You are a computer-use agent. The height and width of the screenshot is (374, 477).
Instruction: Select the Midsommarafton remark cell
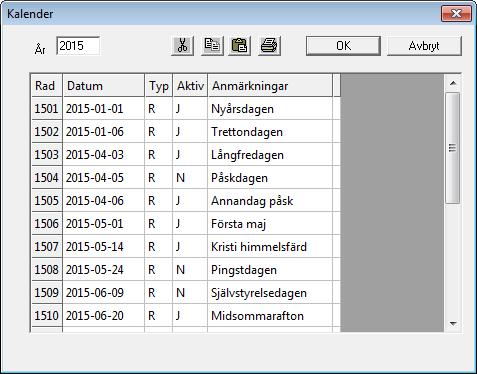[270, 316]
